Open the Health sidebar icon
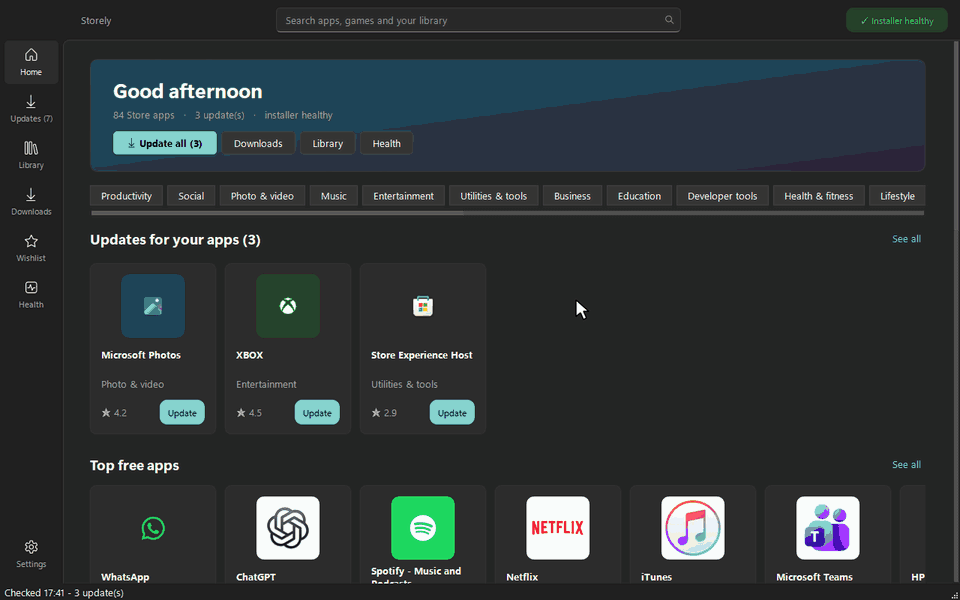The height and width of the screenshot is (600, 960). pyautogui.click(x=31, y=288)
